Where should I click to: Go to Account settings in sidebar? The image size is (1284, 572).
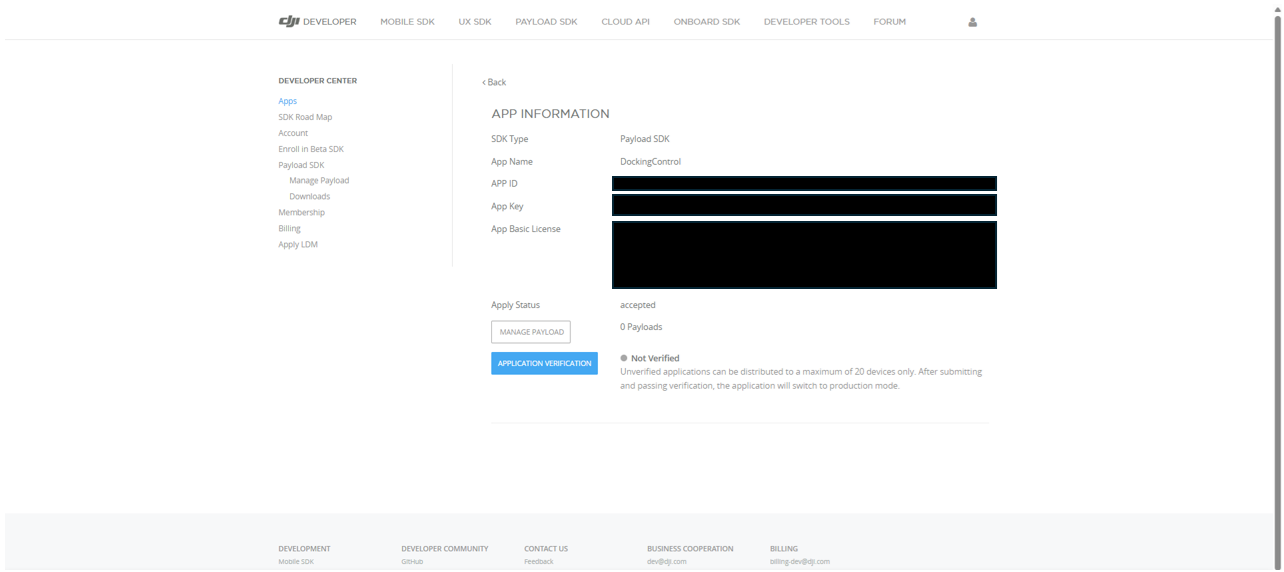293,133
